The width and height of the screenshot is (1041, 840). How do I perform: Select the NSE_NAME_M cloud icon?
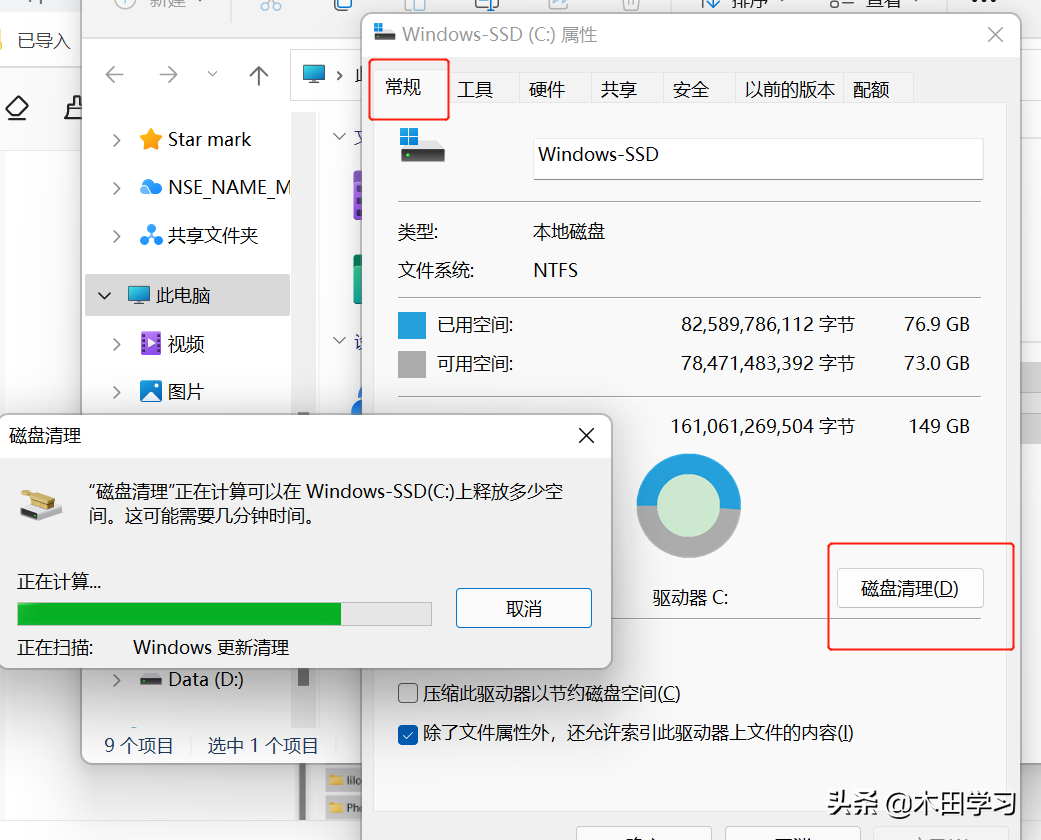pyautogui.click(x=151, y=188)
